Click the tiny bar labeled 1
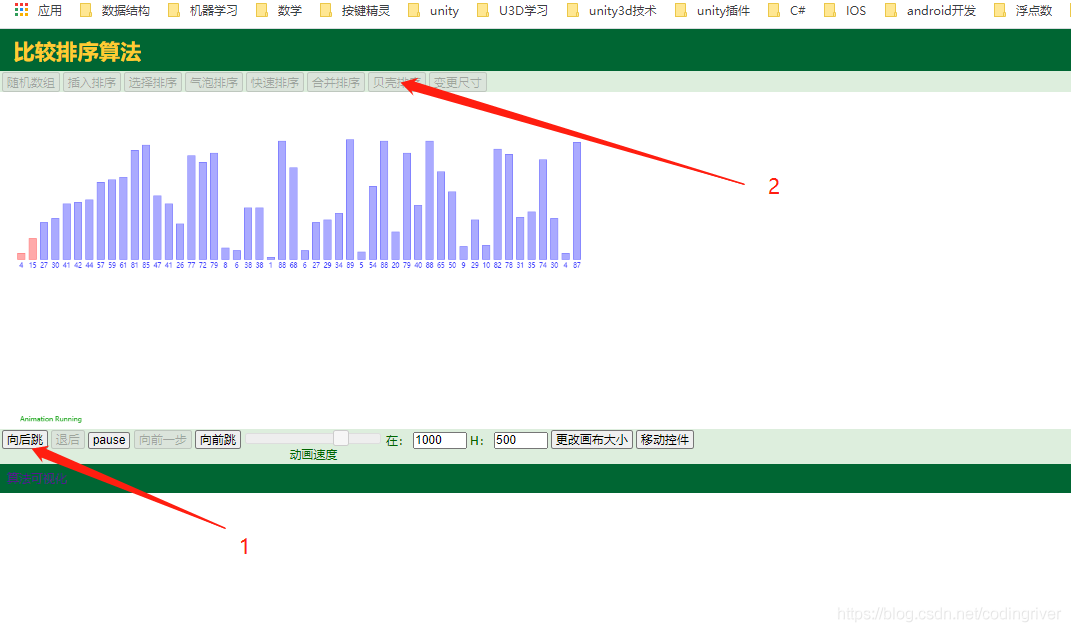The height and width of the screenshot is (632, 1071). (x=270, y=258)
